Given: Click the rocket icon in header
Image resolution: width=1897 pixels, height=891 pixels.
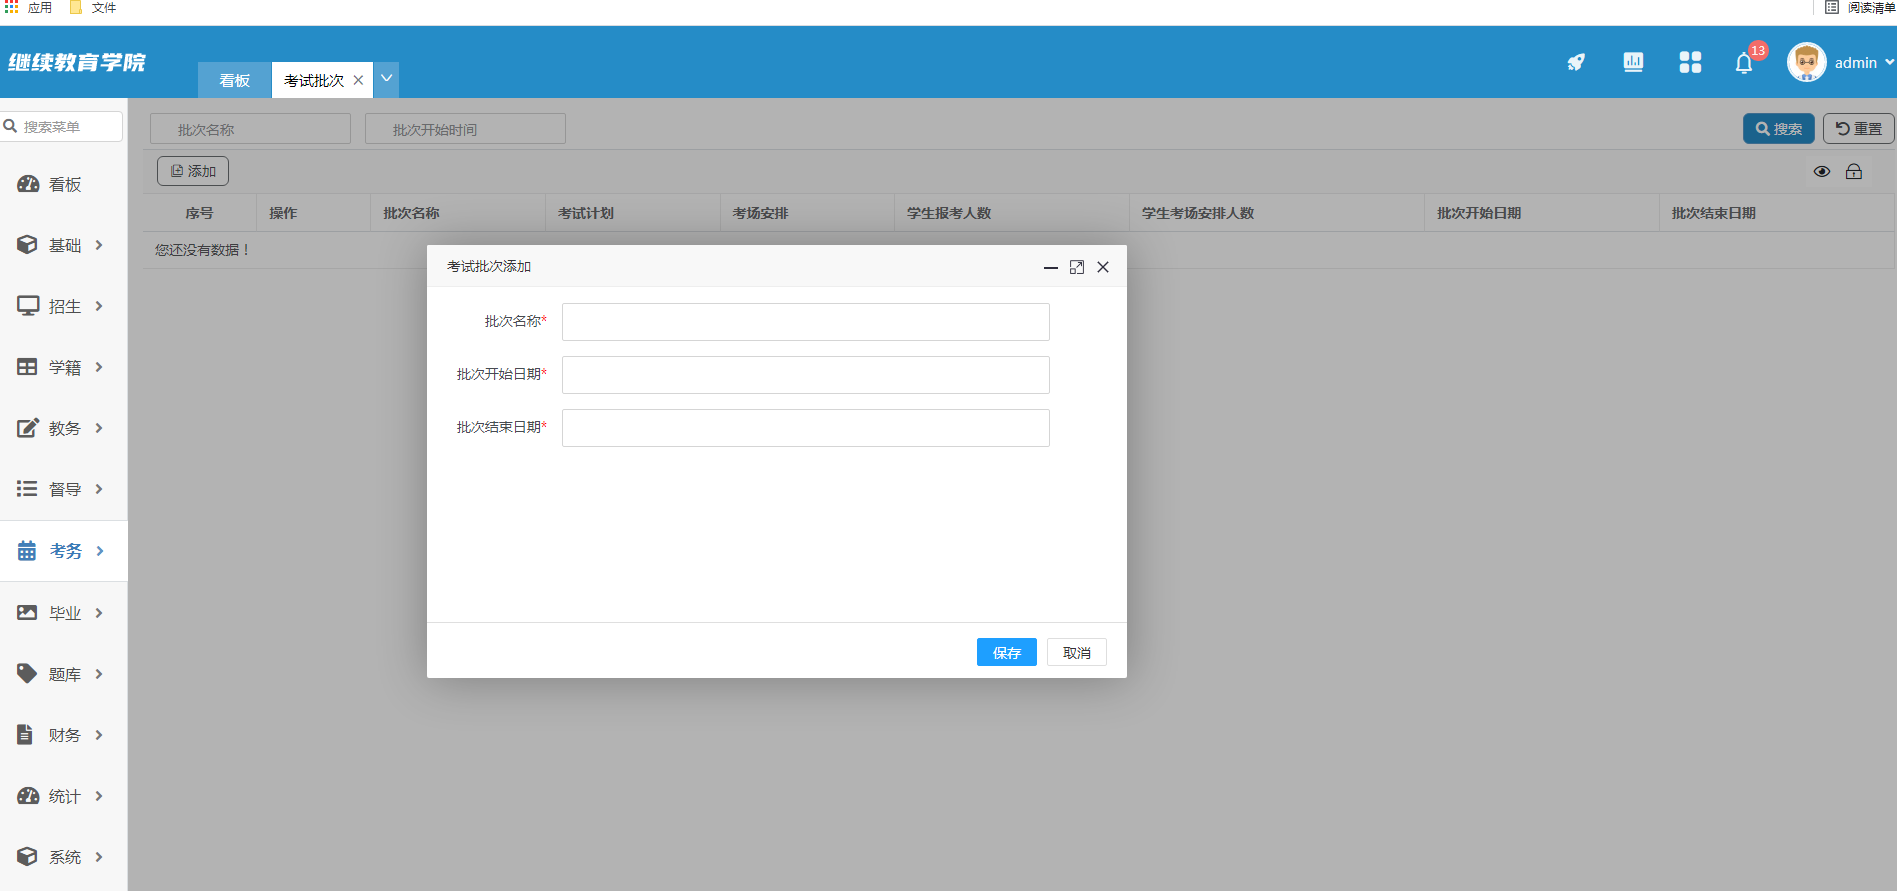Looking at the screenshot, I should coord(1576,63).
